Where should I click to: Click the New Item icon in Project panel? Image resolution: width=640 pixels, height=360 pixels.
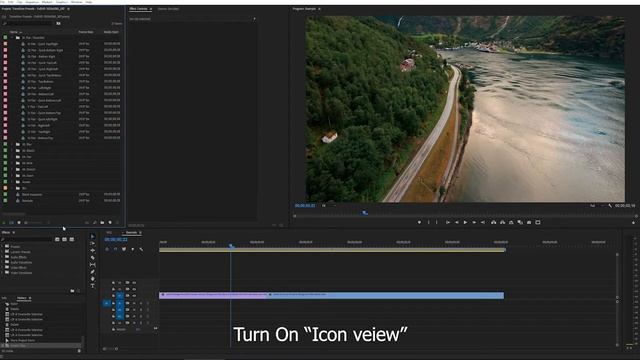point(110,222)
